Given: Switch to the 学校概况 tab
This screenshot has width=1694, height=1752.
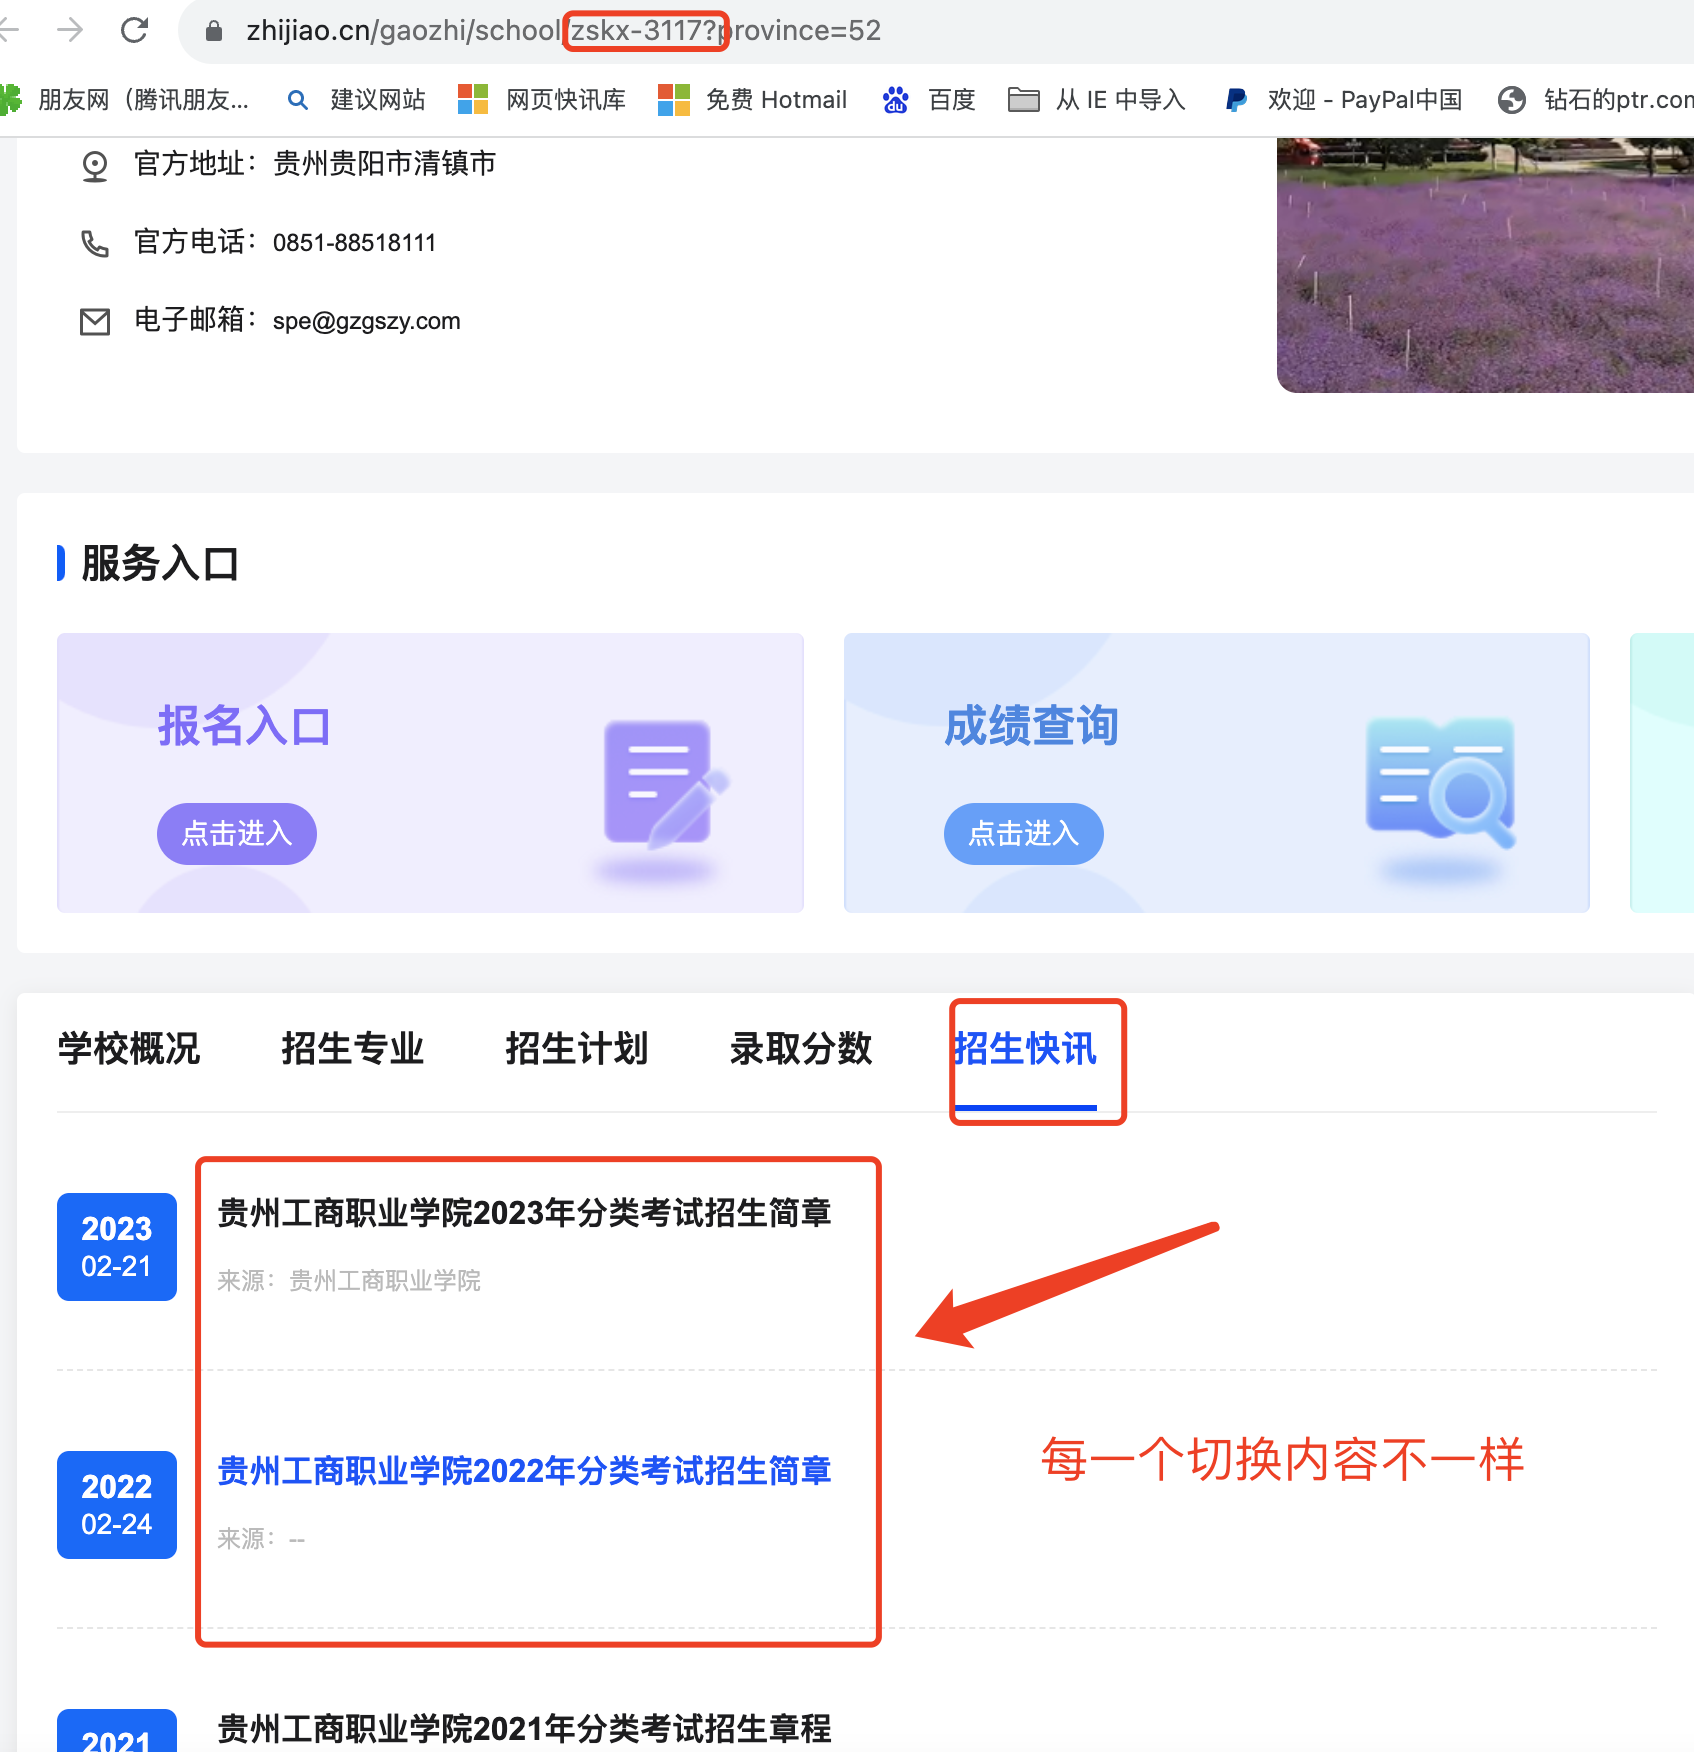Looking at the screenshot, I should [x=129, y=1049].
